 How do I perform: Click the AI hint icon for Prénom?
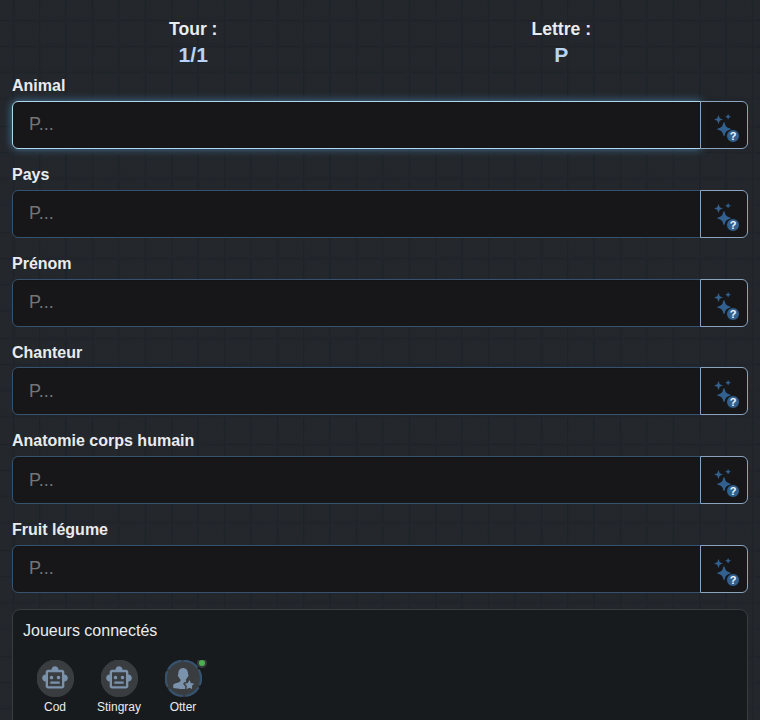(x=724, y=303)
